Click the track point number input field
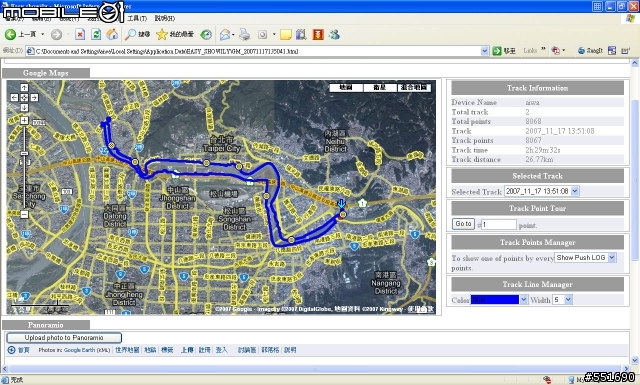This screenshot has width=640, height=385. [499, 224]
